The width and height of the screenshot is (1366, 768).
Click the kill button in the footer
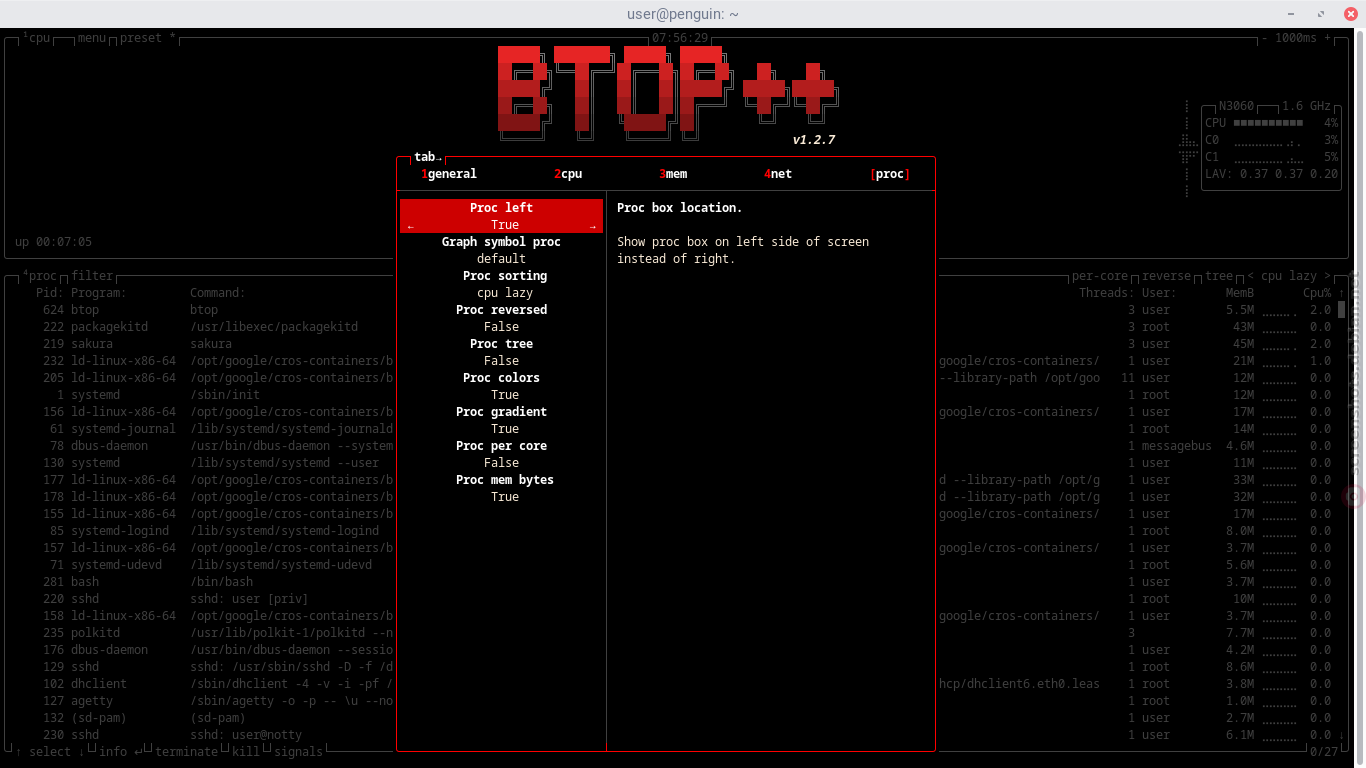pyautogui.click(x=246, y=751)
